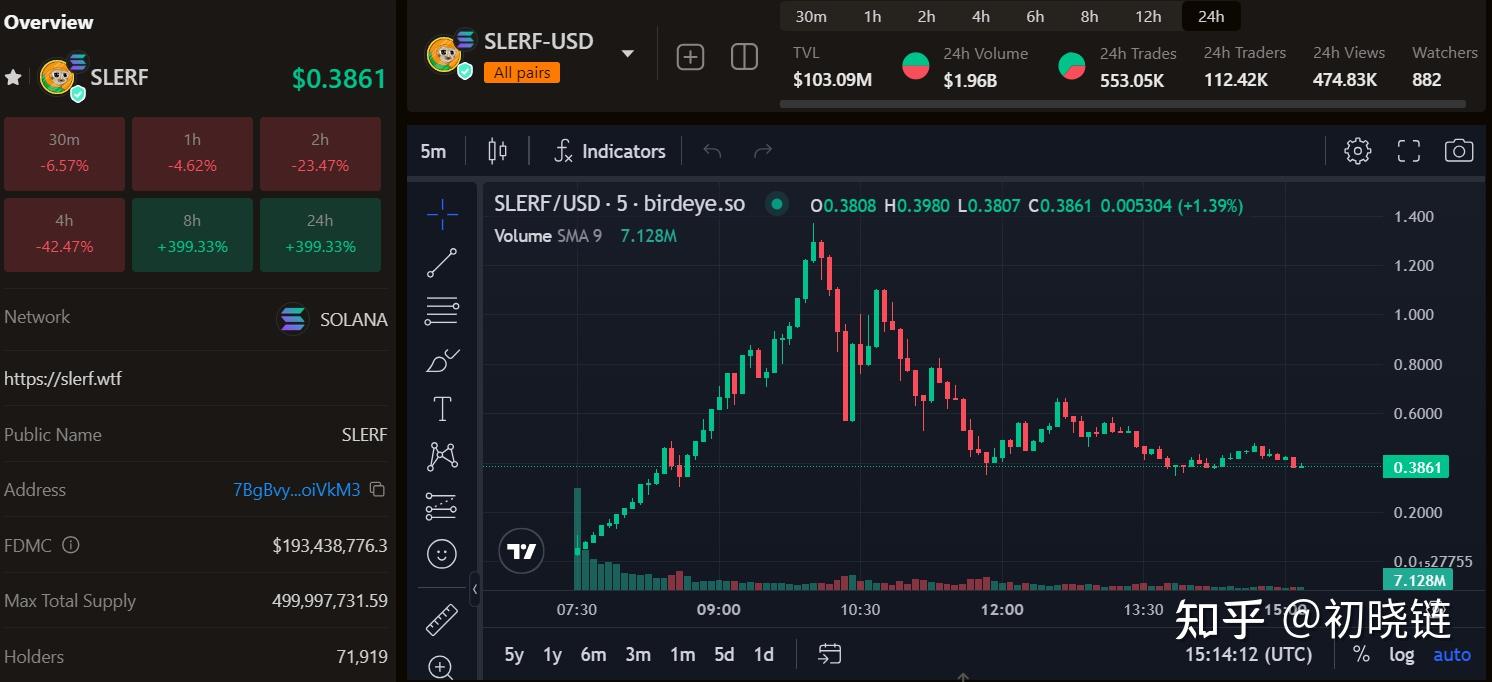Select the trend line drawing tool
1492x682 pixels.
coord(441,262)
